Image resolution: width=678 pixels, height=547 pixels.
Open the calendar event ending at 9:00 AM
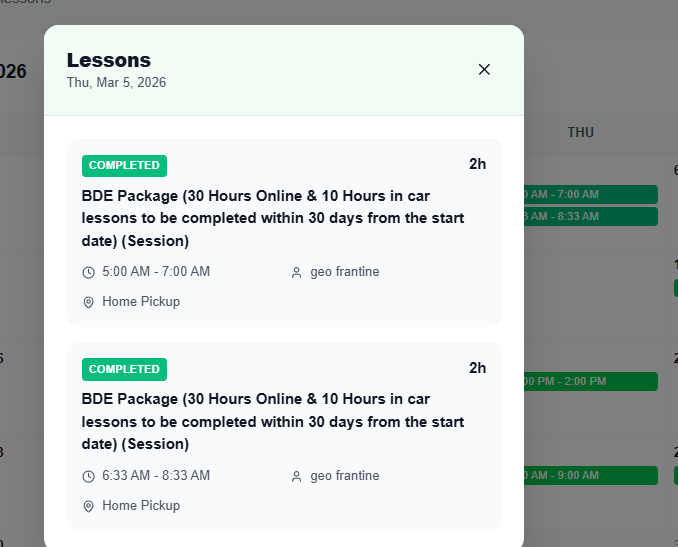(590, 475)
